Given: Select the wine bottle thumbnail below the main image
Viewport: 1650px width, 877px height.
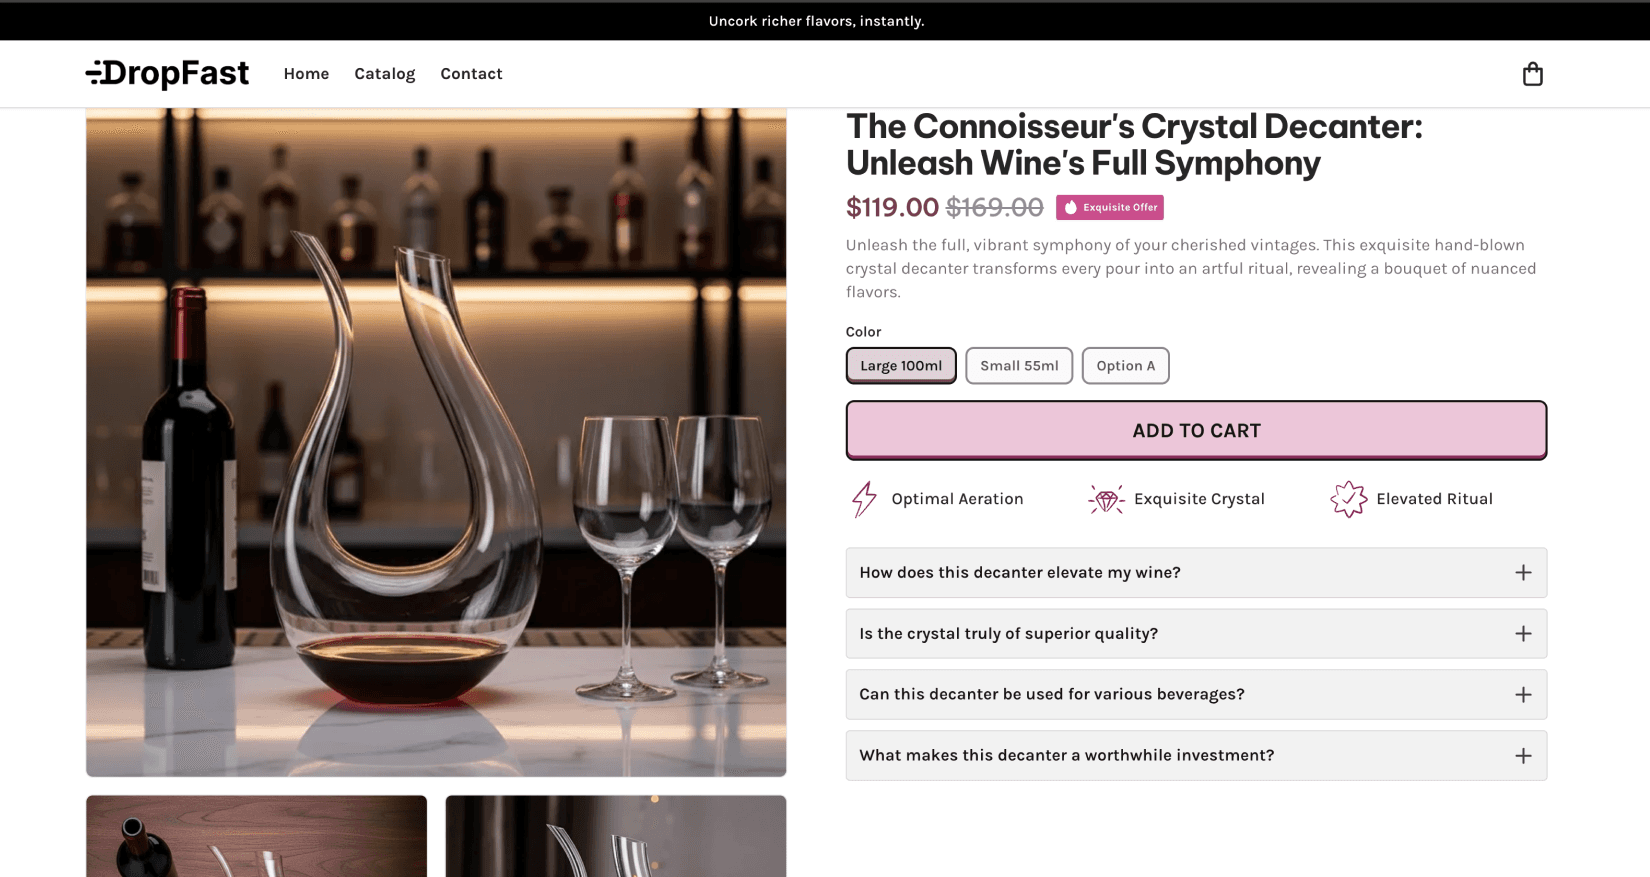Looking at the screenshot, I should pos(256,837).
